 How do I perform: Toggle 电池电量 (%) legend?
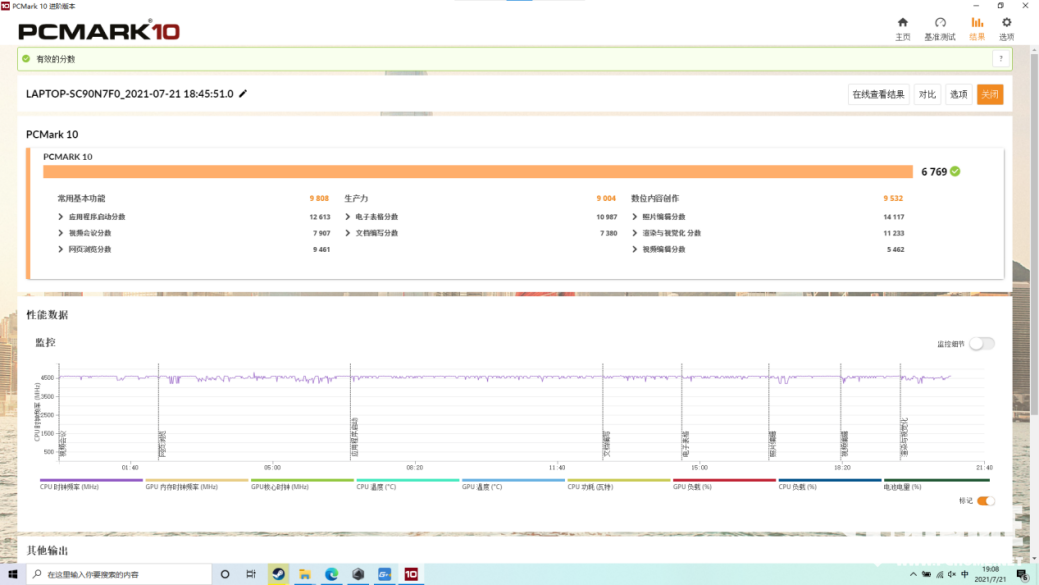click(x=936, y=484)
